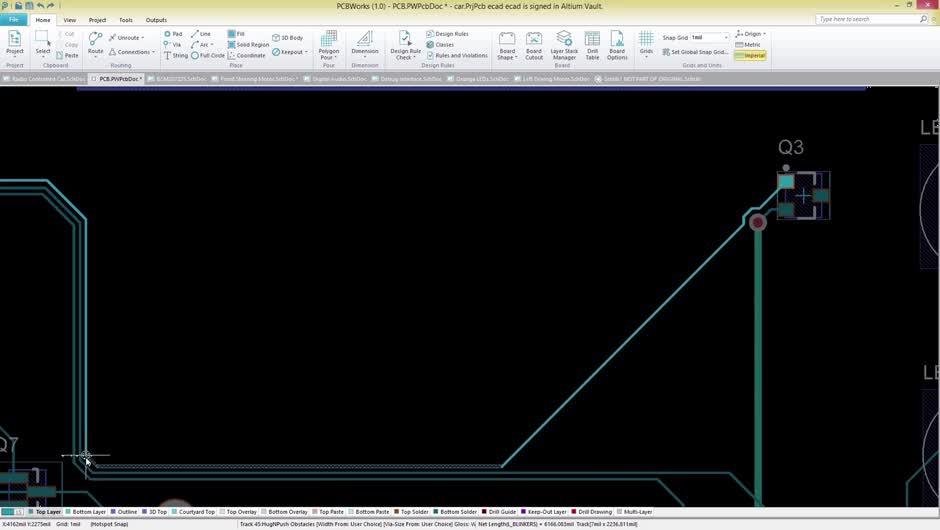Click Set Global Snap Grid

click(x=695, y=52)
